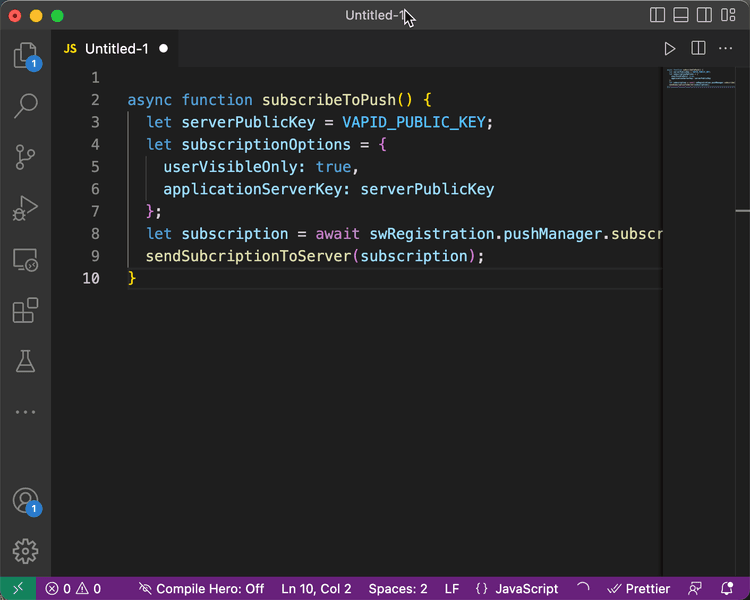Viewport: 750px width, 600px height.
Task: Toggle the secondary side bar layout
Action: click(705, 15)
